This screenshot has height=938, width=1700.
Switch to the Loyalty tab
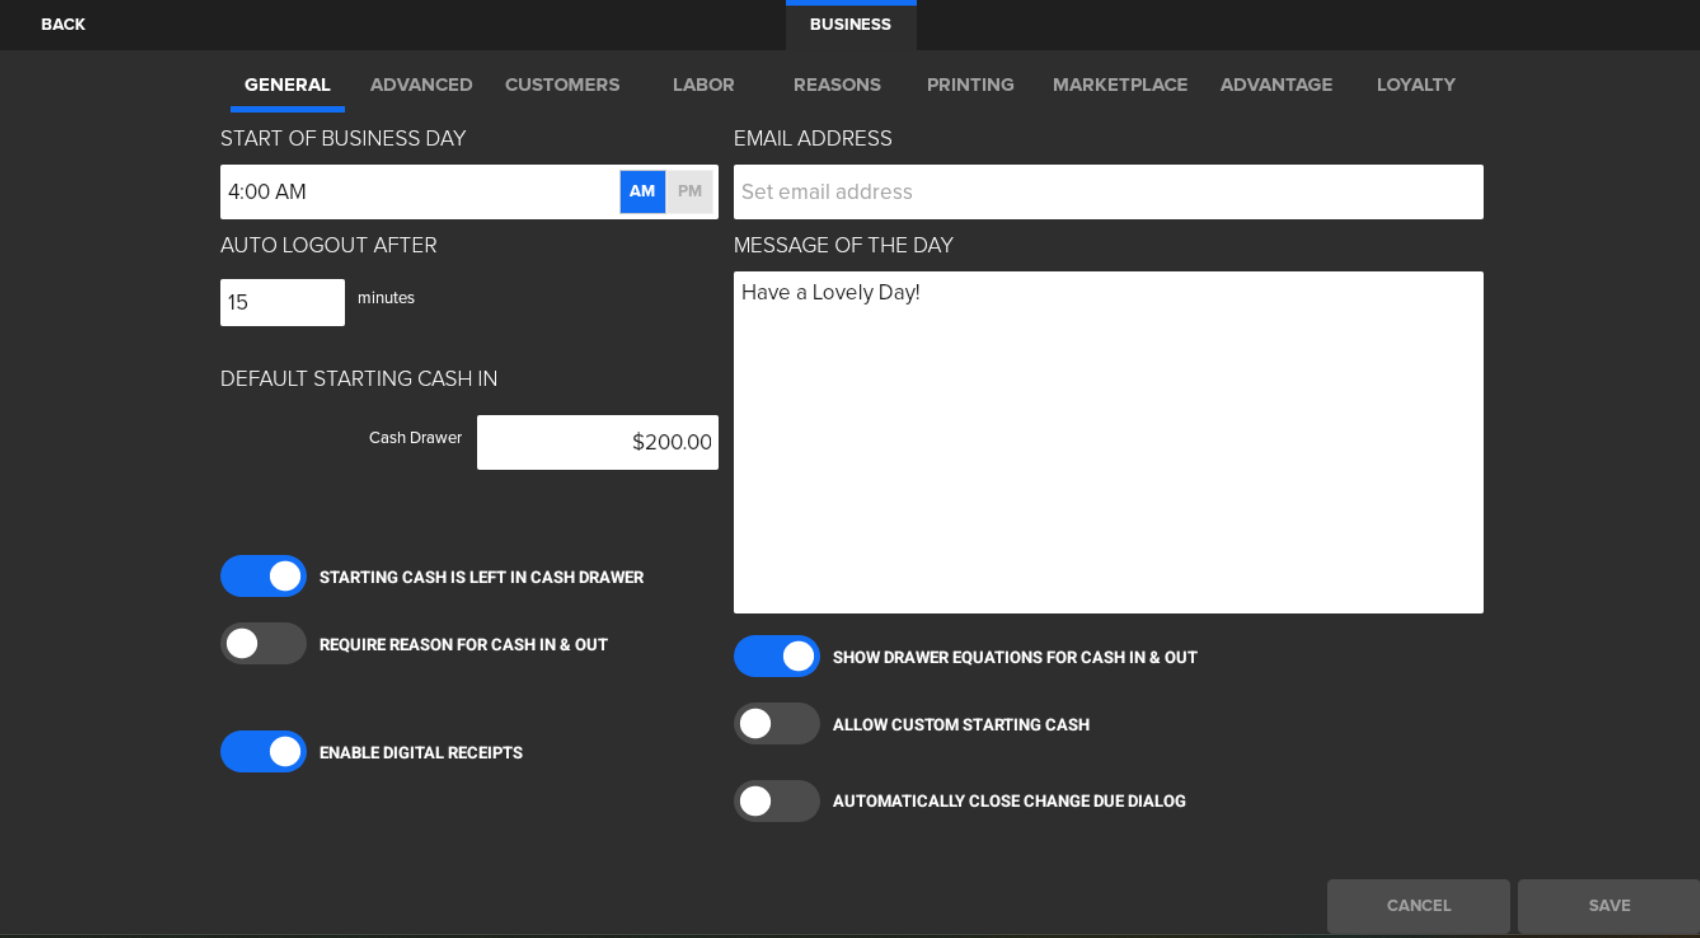point(1415,85)
